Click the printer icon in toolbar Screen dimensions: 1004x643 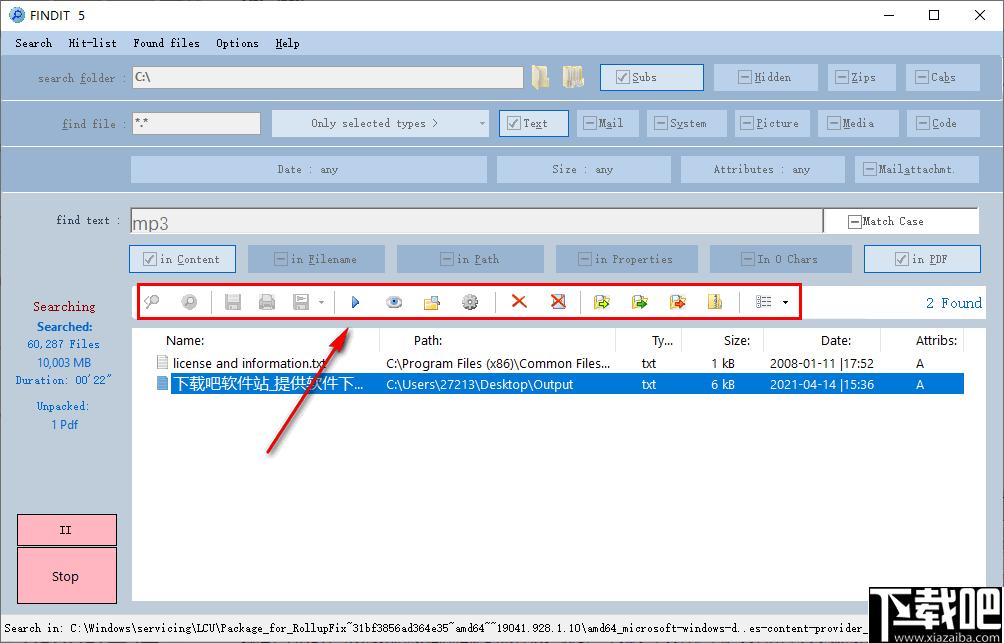tap(267, 302)
